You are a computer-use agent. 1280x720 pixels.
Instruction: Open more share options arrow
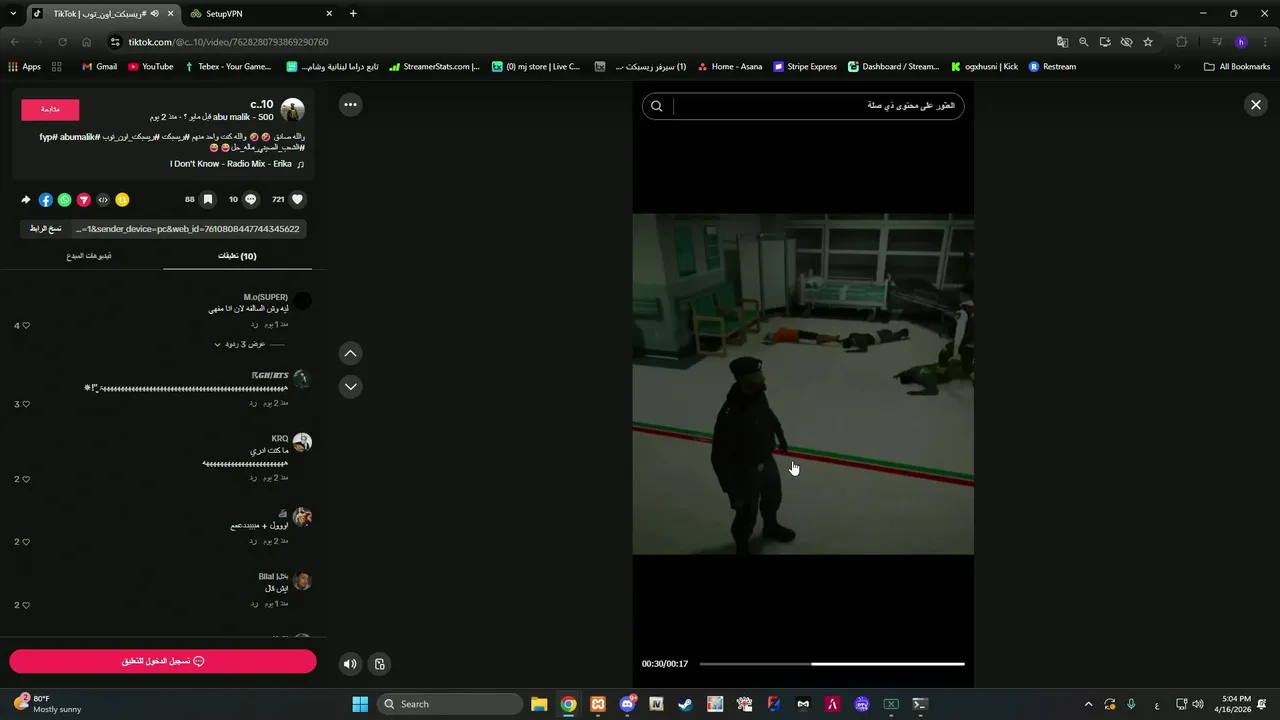pyautogui.click(x=26, y=200)
